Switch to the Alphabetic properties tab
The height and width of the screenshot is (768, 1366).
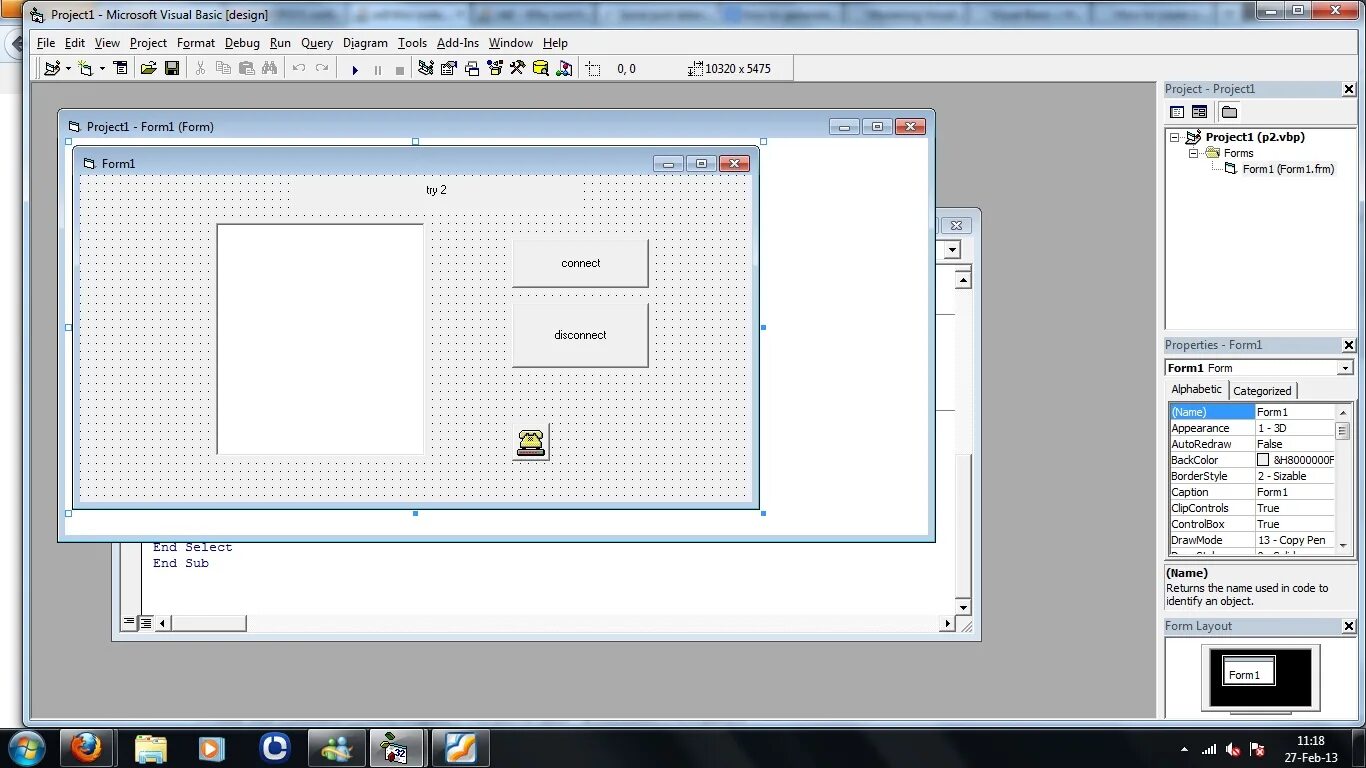pos(1197,390)
